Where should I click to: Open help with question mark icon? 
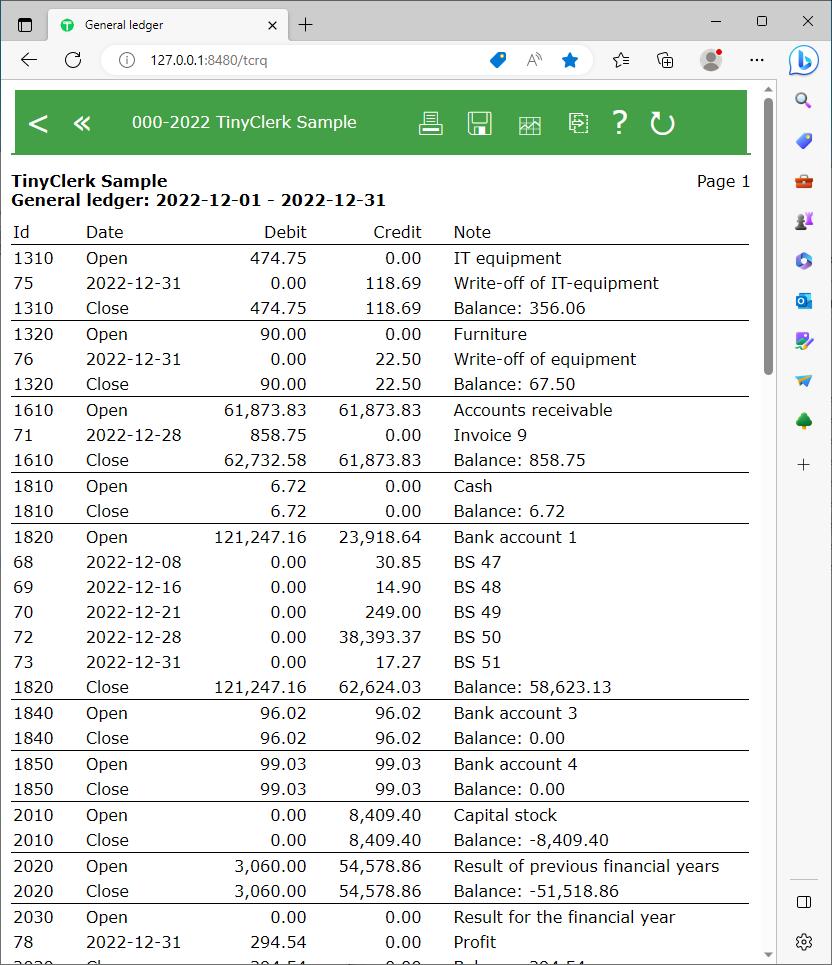point(620,122)
